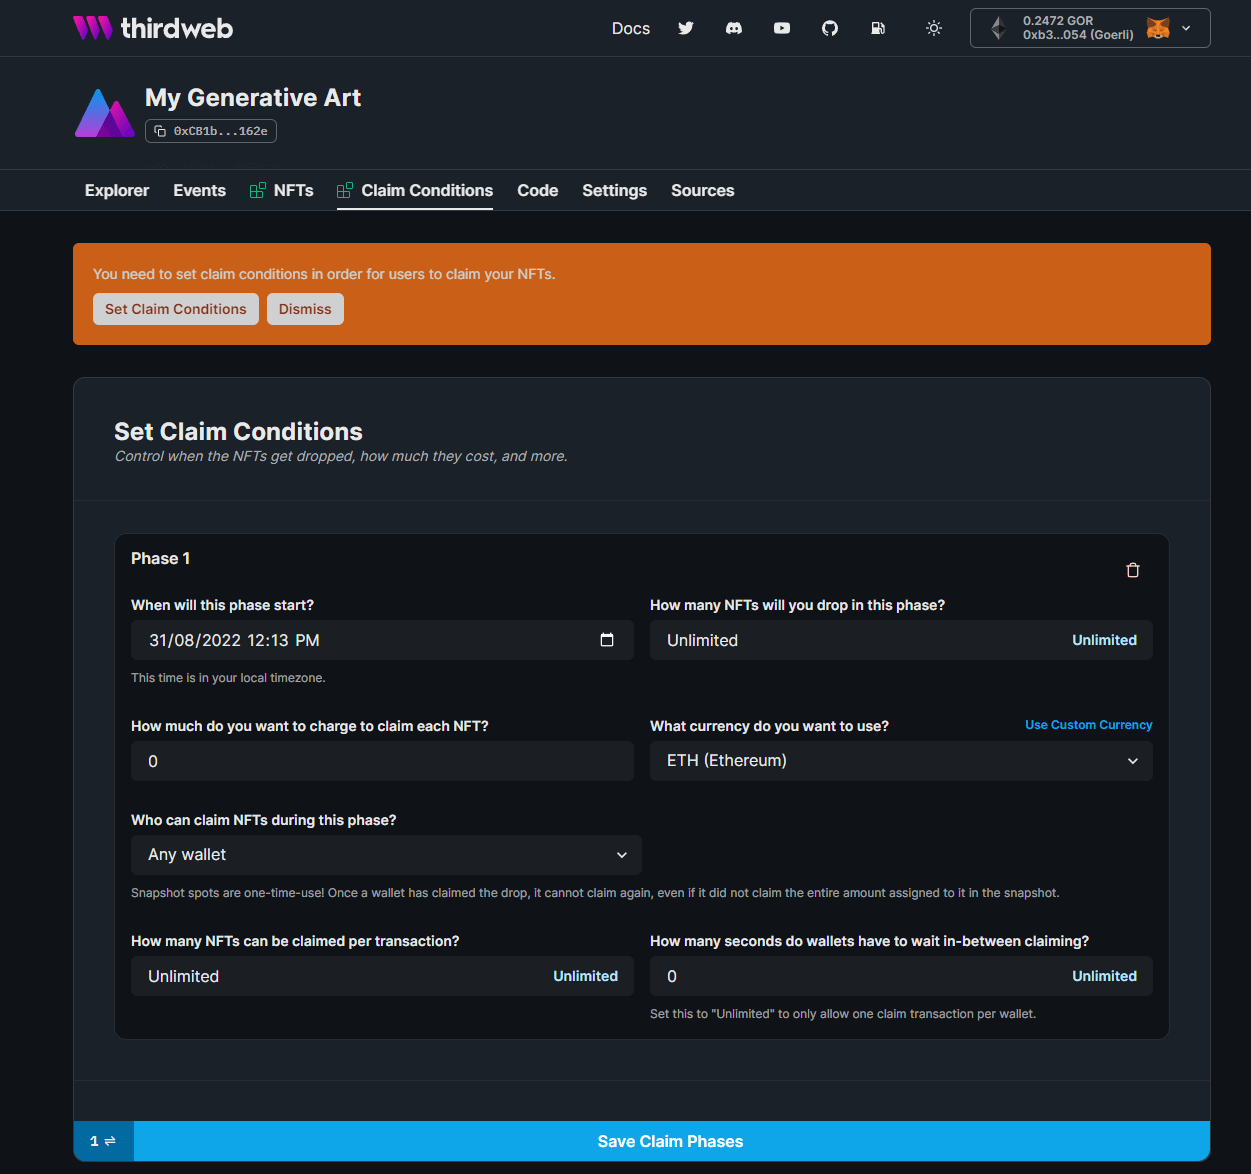This screenshot has height=1174, width=1251.
Task: Open the thirdweb logo home link
Action: pyautogui.click(x=153, y=28)
